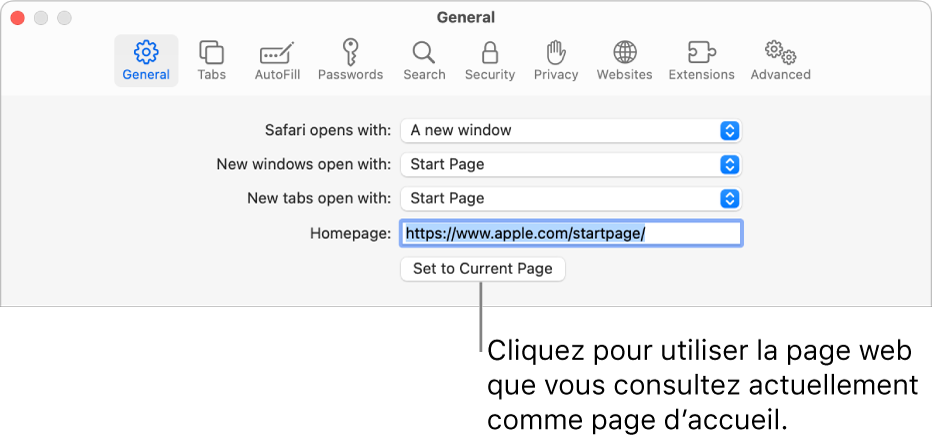934x442 pixels.
Task: Switch to the Extensions tab label
Action: pyautogui.click(x=701, y=75)
